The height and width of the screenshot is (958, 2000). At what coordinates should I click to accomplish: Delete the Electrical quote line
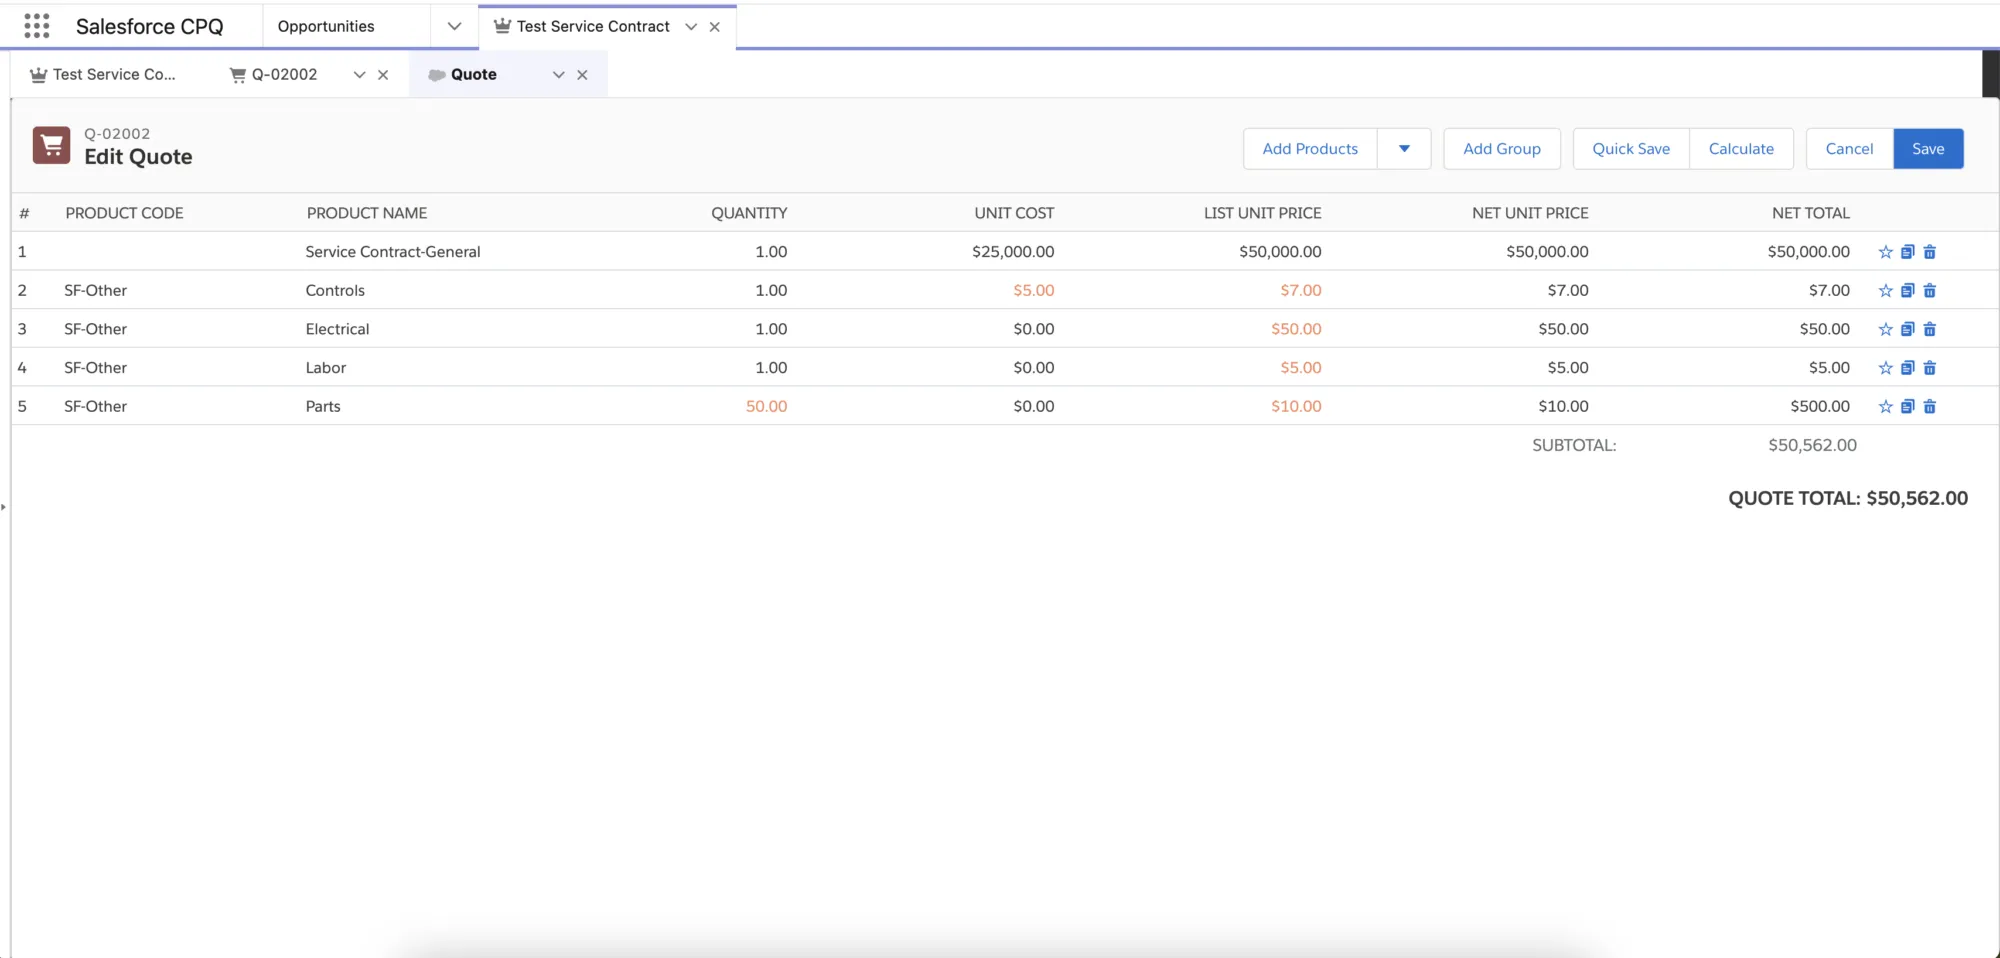tap(1930, 329)
